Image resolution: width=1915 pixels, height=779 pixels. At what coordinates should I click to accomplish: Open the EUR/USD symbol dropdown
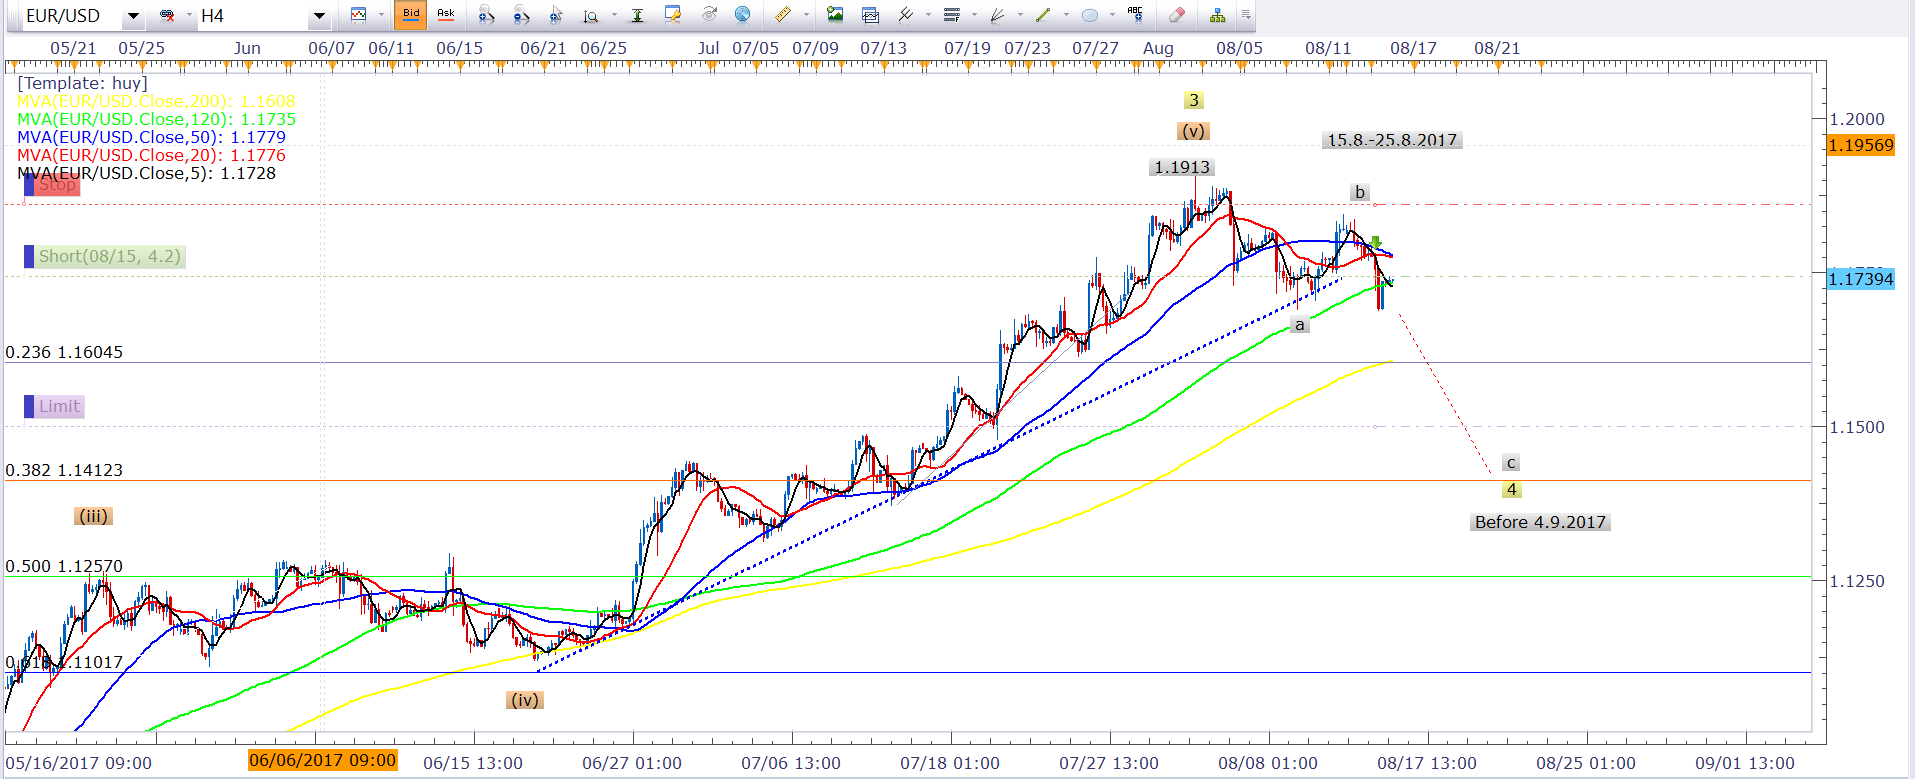(x=132, y=16)
